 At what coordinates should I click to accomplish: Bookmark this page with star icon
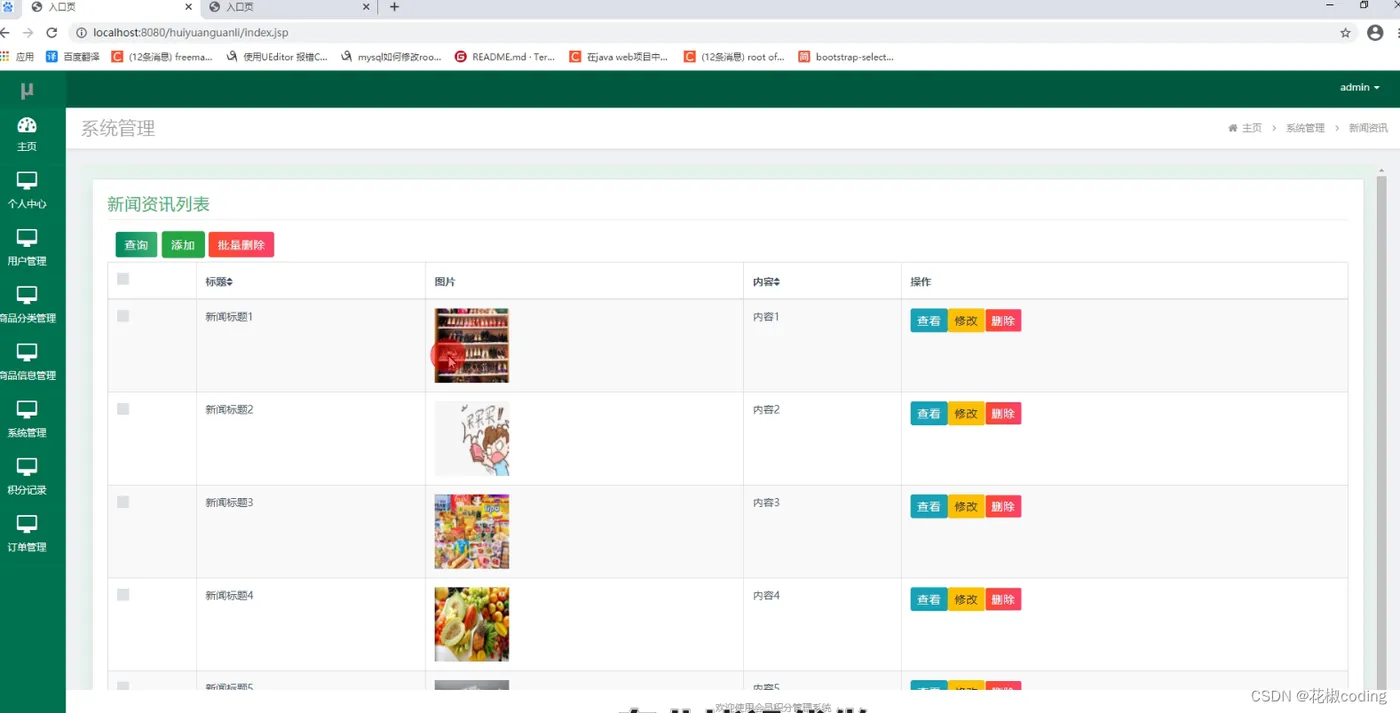point(1345,33)
